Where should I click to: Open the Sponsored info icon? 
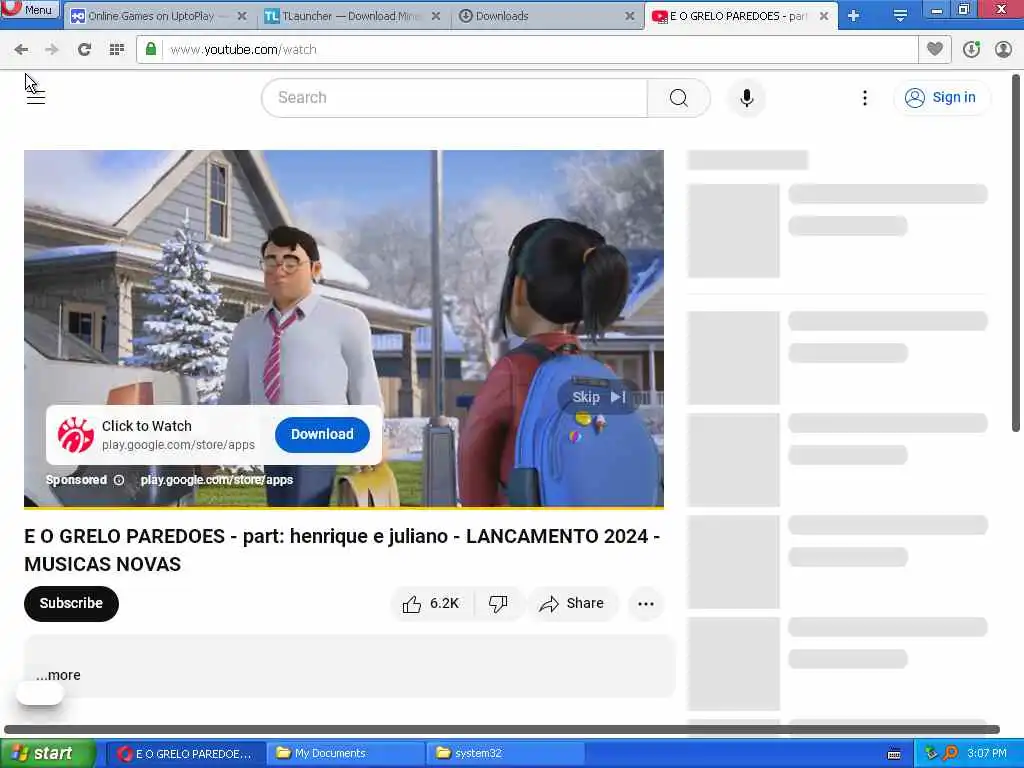[119, 480]
